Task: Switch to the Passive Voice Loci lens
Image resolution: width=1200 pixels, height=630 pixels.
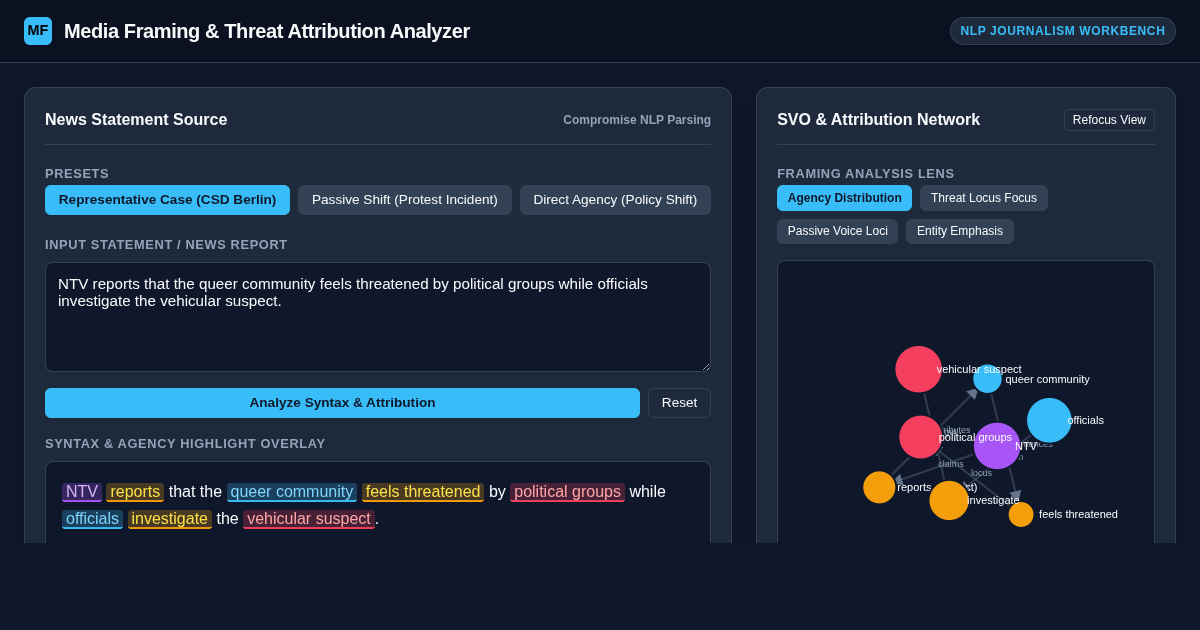Action: [837, 232]
